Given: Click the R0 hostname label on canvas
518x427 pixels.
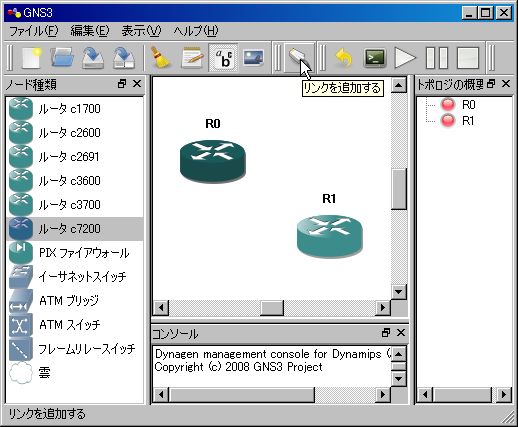Looking at the screenshot, I should click(213, 124).
